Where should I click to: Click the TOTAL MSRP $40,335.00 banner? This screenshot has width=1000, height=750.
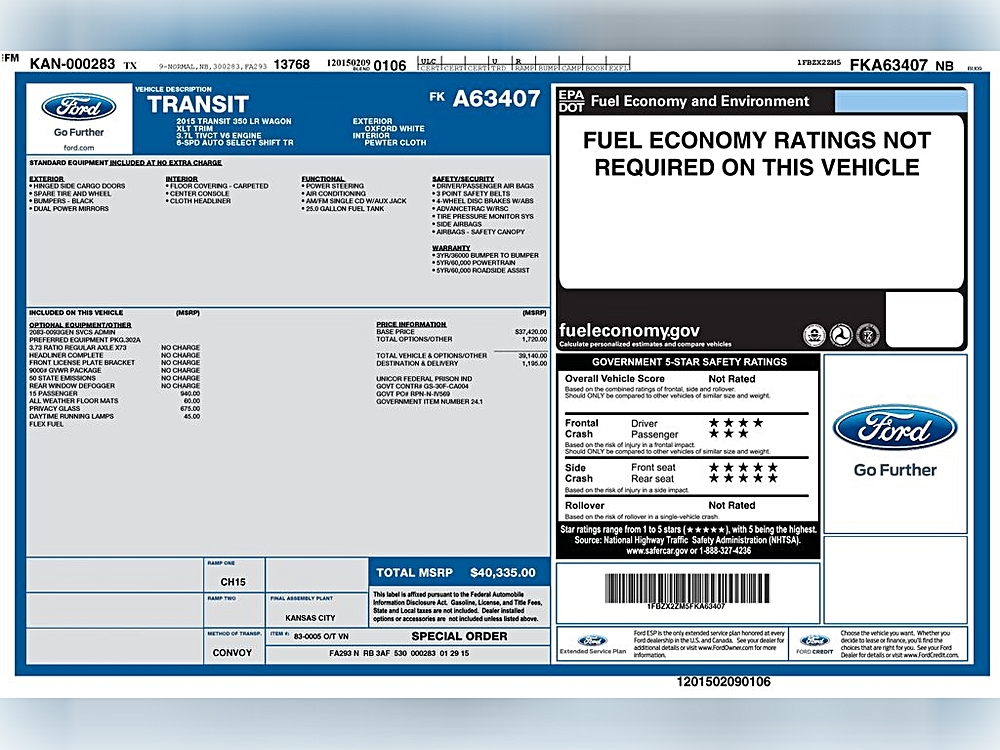[x=459, y=572]
